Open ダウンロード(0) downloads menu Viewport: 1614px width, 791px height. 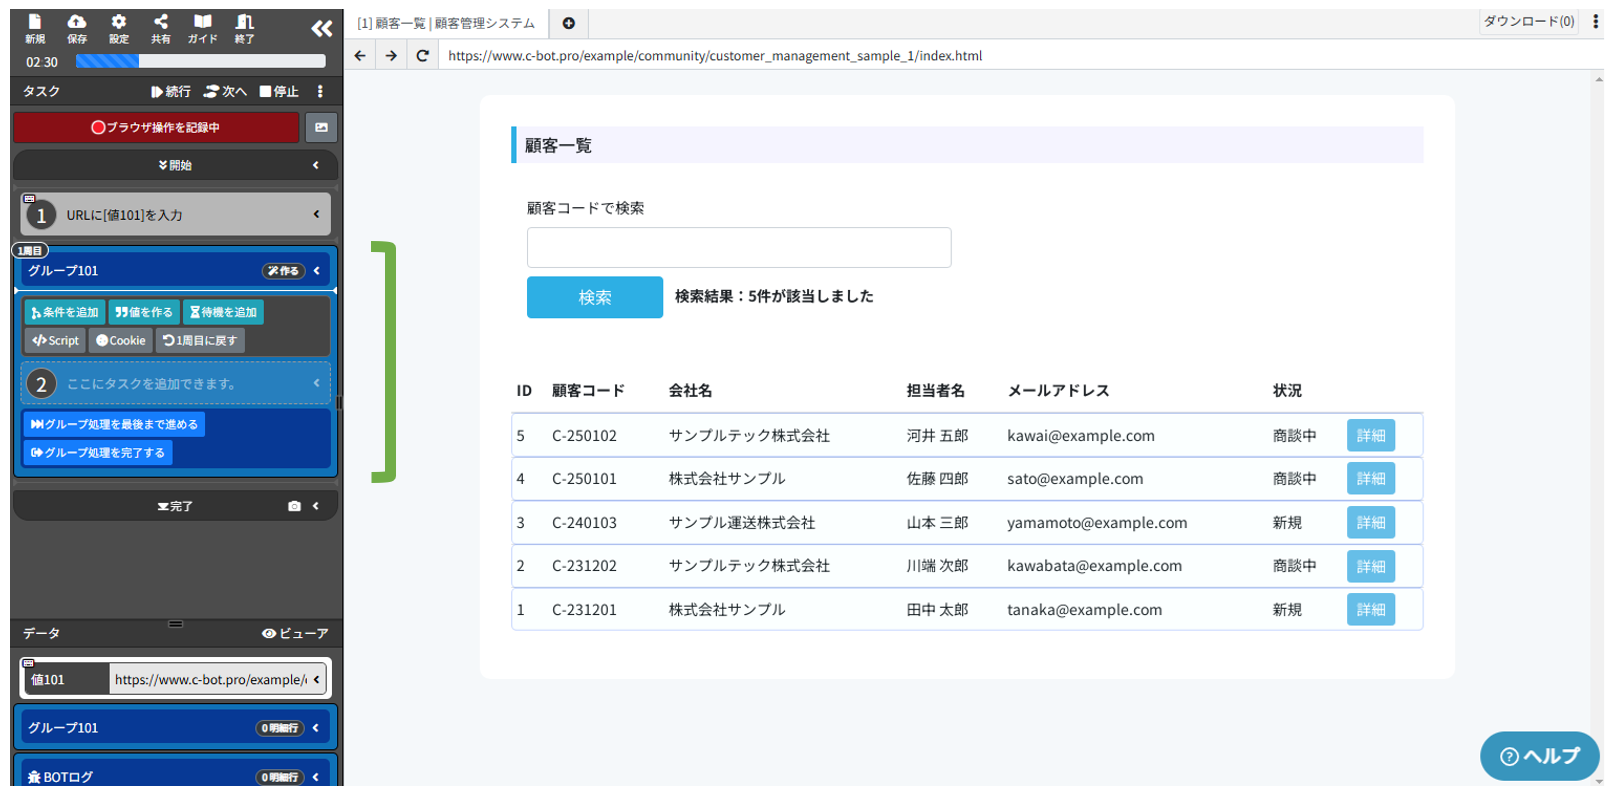click(1529, 21)
